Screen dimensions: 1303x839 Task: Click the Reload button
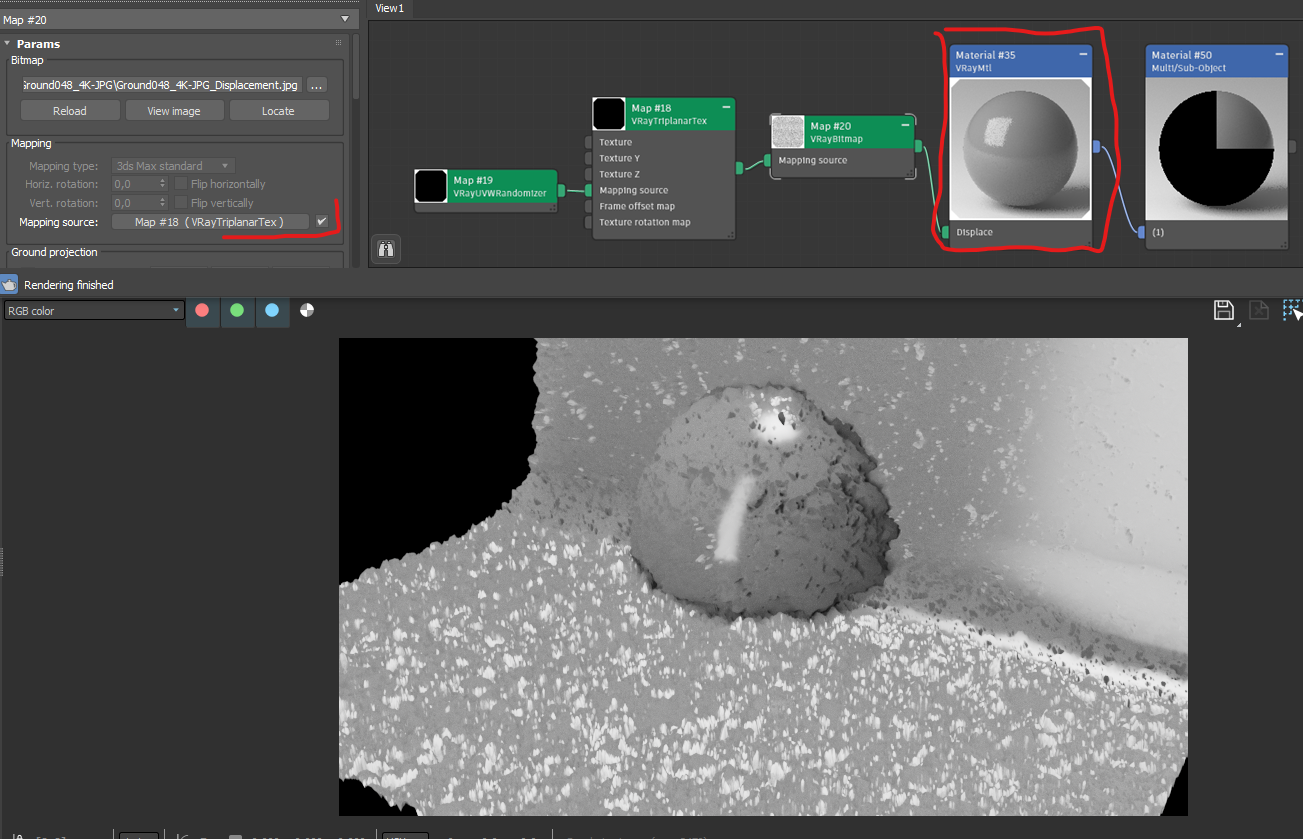70,111
